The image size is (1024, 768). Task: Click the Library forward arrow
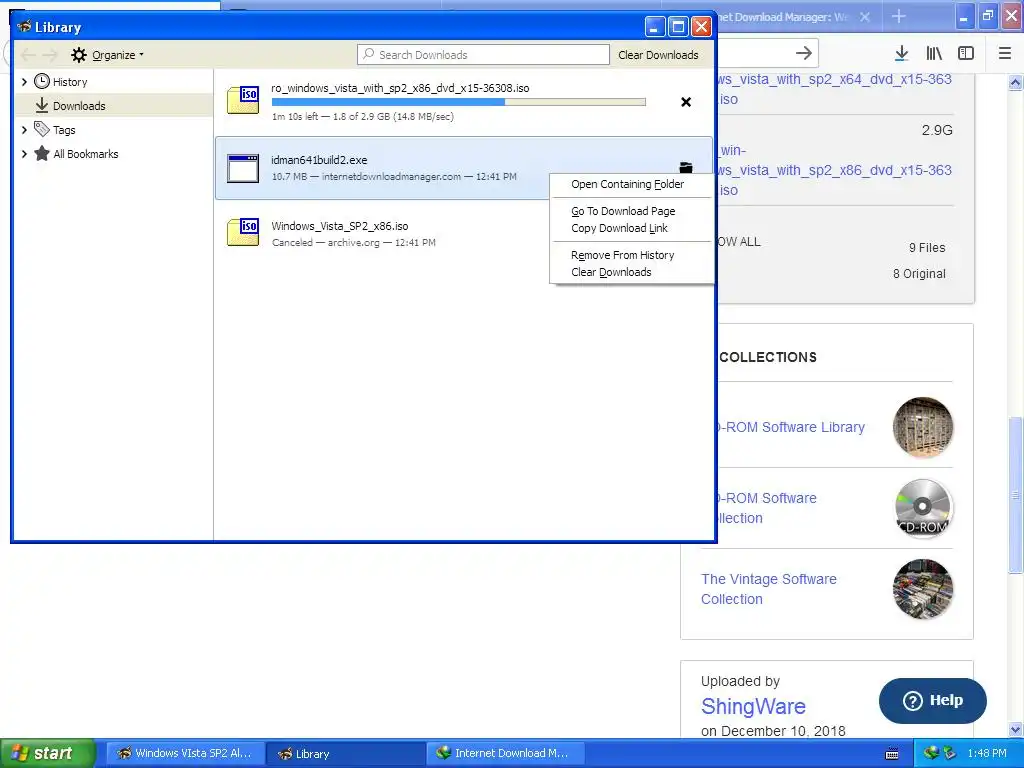coord(50,55)
